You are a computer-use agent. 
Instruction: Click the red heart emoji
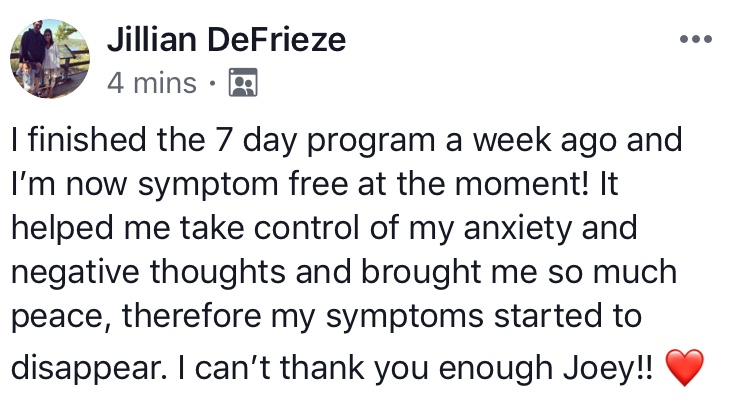[684, 367]
